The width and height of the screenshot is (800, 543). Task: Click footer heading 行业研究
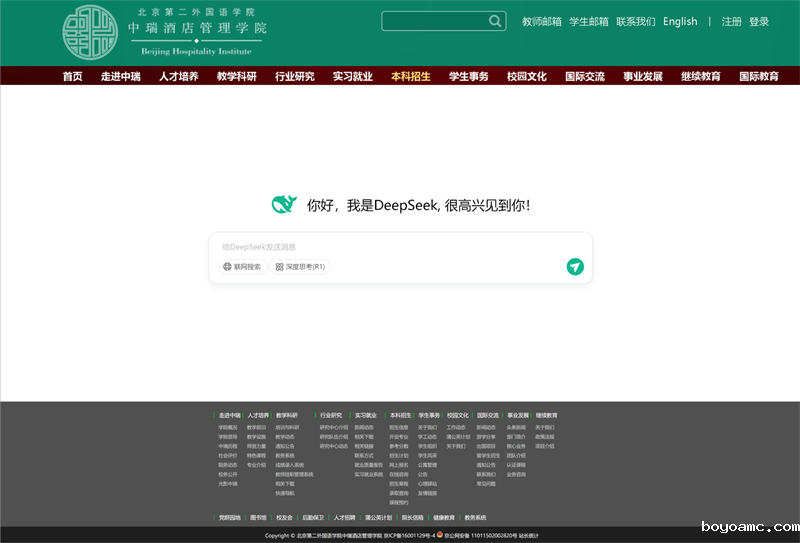331,415
